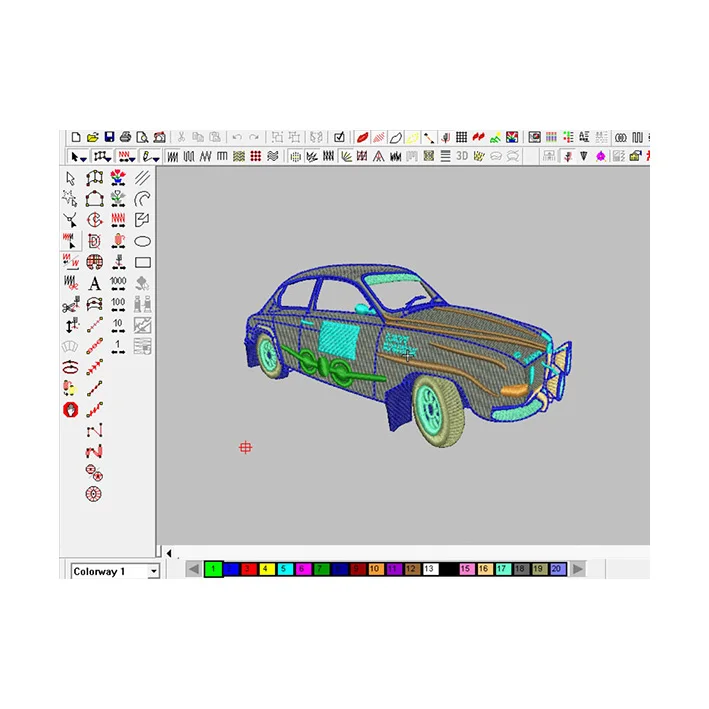Pick green color swatch number 1

tap(213, 569)
